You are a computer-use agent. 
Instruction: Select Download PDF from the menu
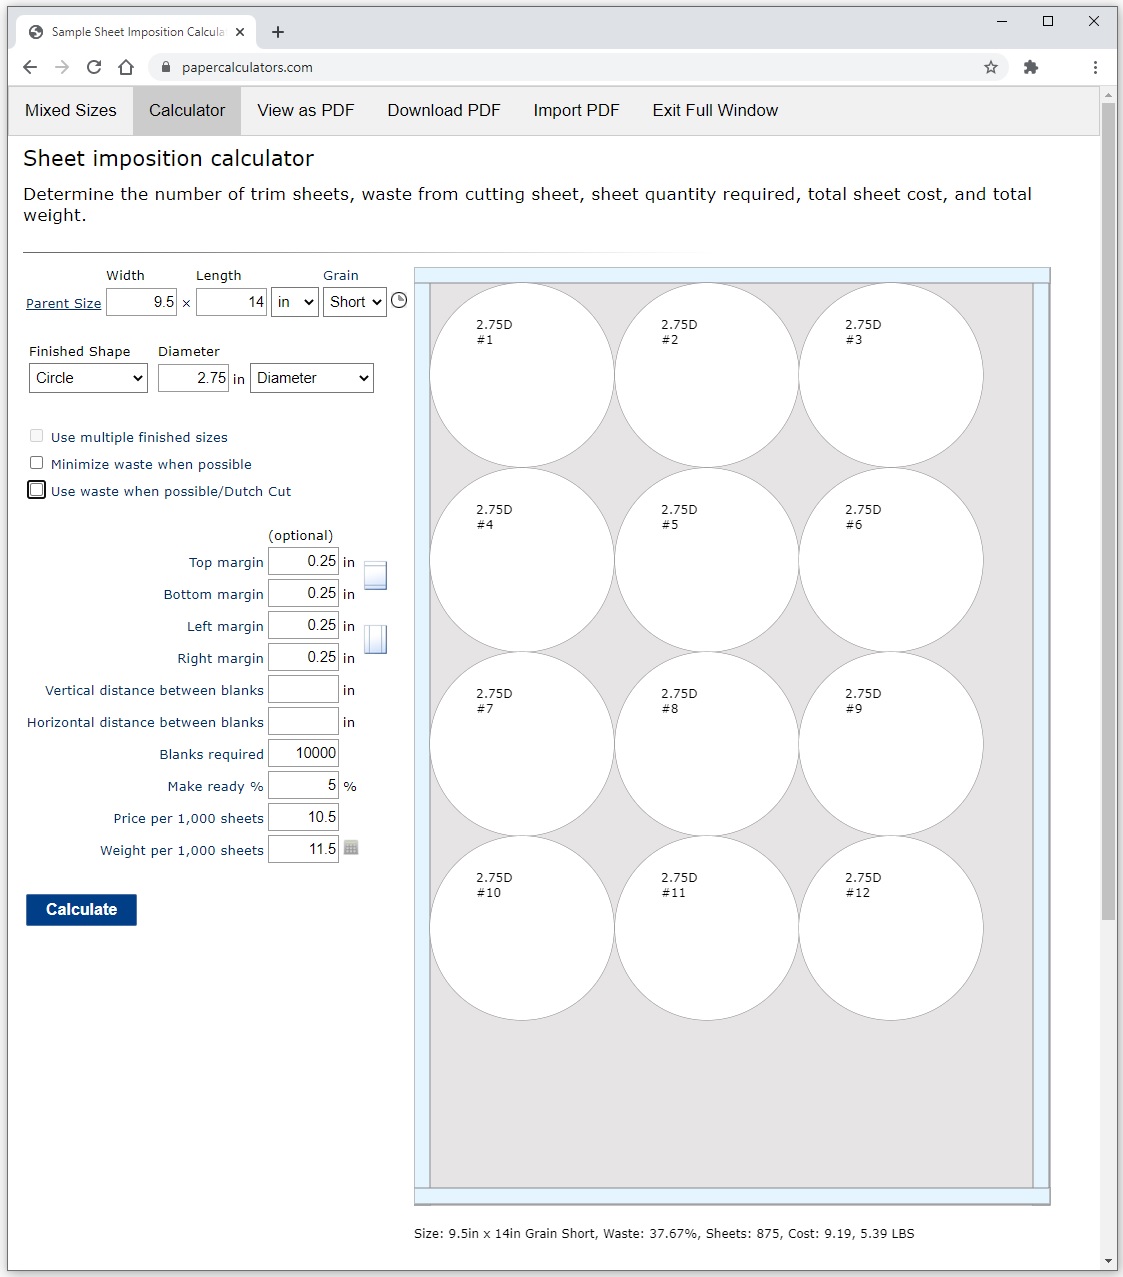[444, 110]
